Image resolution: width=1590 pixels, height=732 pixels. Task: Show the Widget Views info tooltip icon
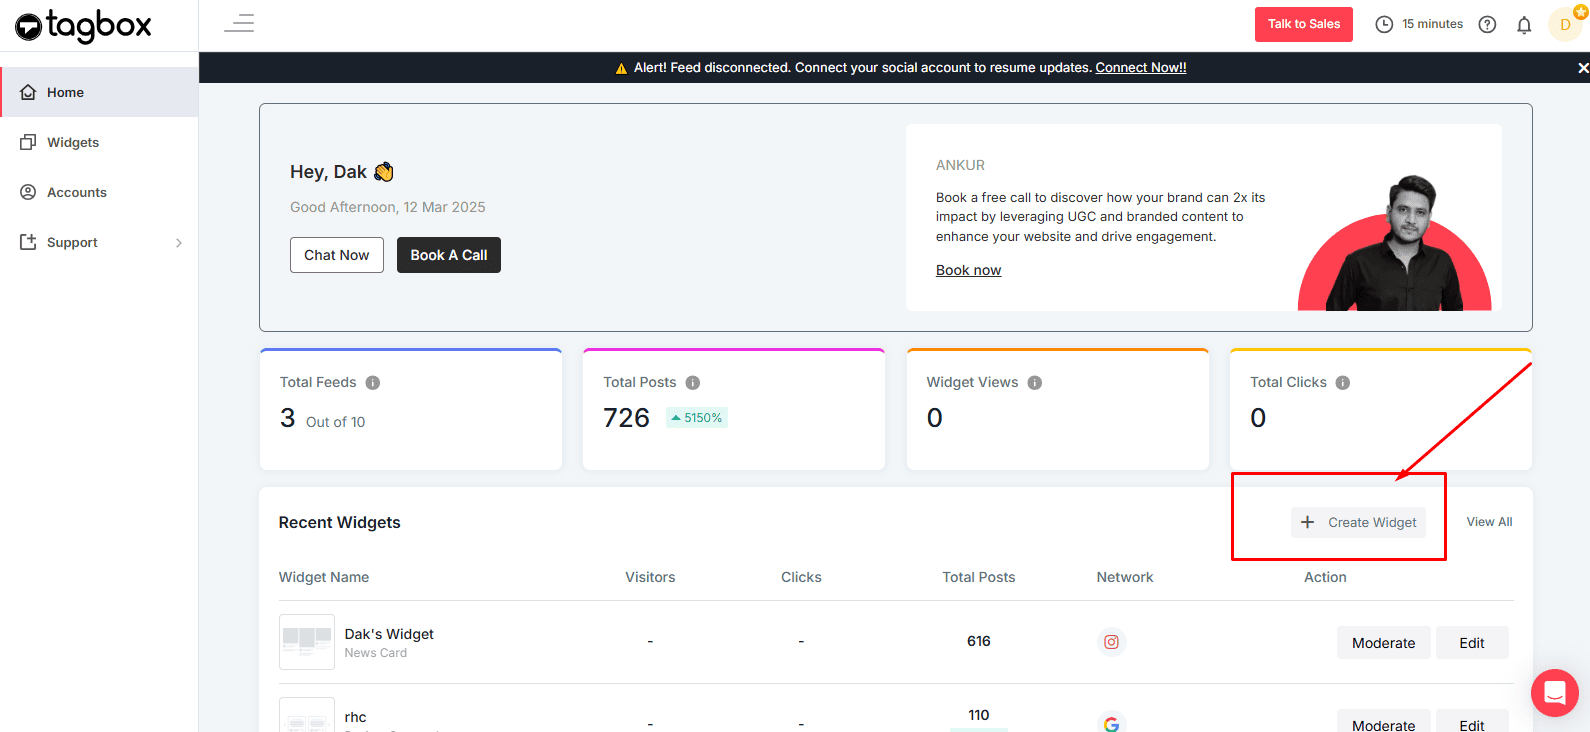[1035, 383]
